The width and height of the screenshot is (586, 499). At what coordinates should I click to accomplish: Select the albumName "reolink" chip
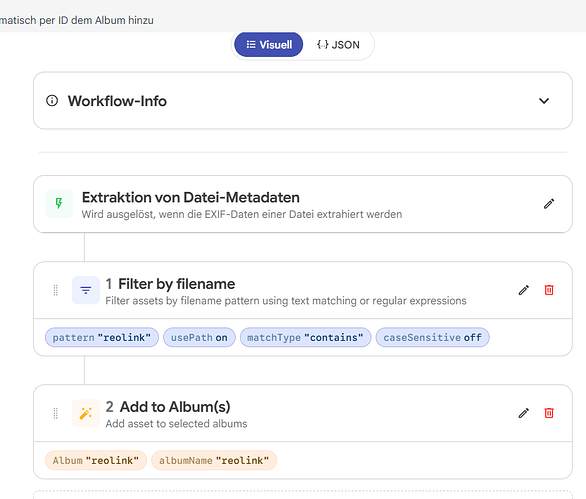(x=214, y=461)
